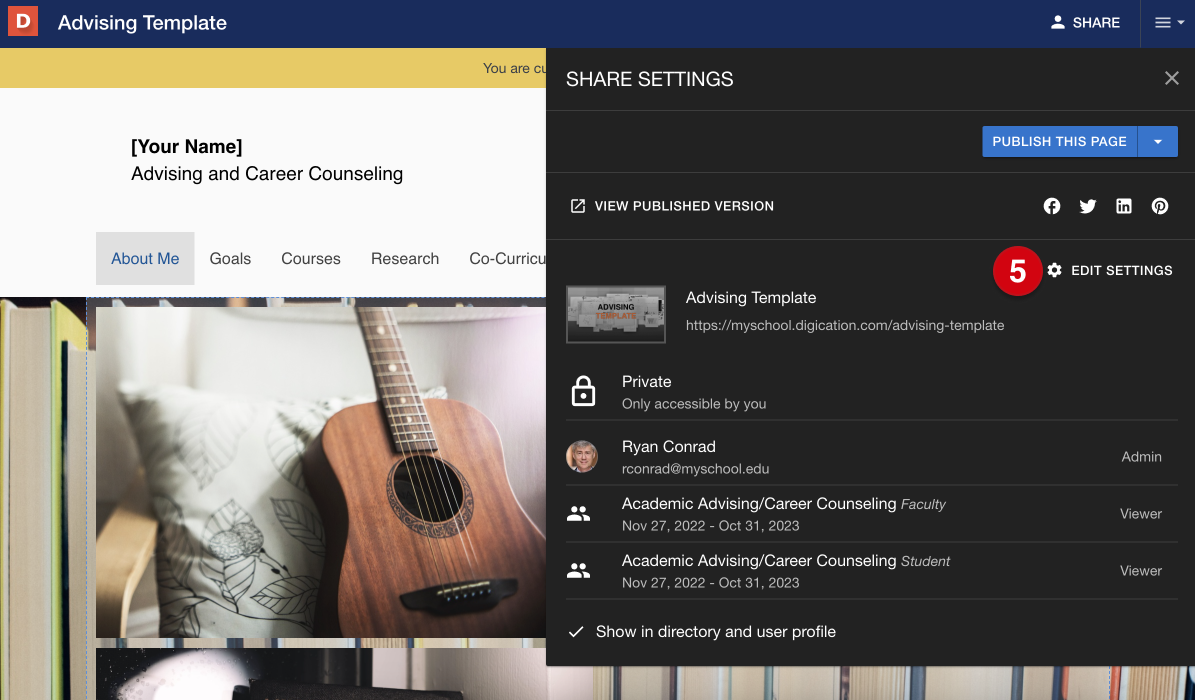Share to LinkedIn icon

[x=1123, y=206]
